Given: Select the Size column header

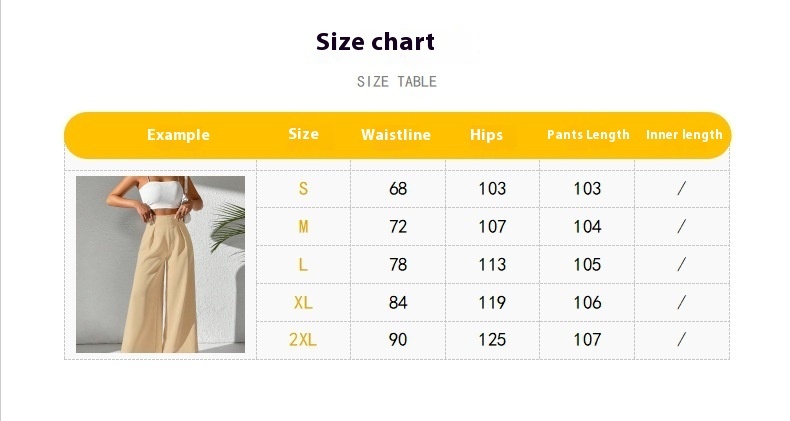Looking at the screenshot, I should tap(303, 134).
